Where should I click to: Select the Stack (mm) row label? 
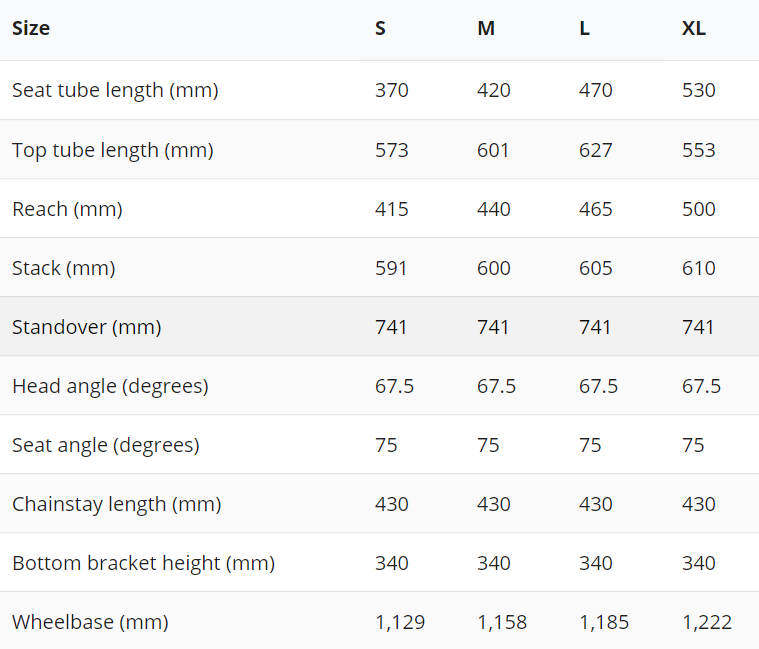[x=64, y=268]
